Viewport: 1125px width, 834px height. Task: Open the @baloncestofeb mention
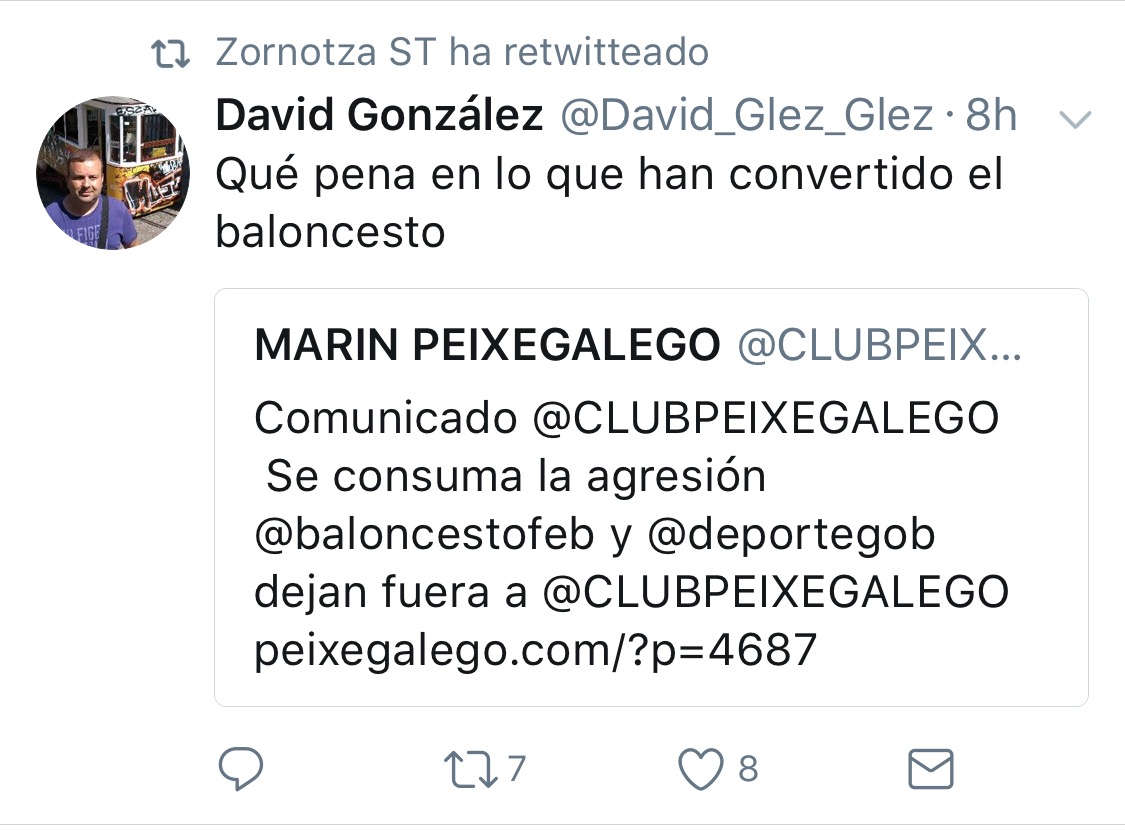(x=425, y=534)
